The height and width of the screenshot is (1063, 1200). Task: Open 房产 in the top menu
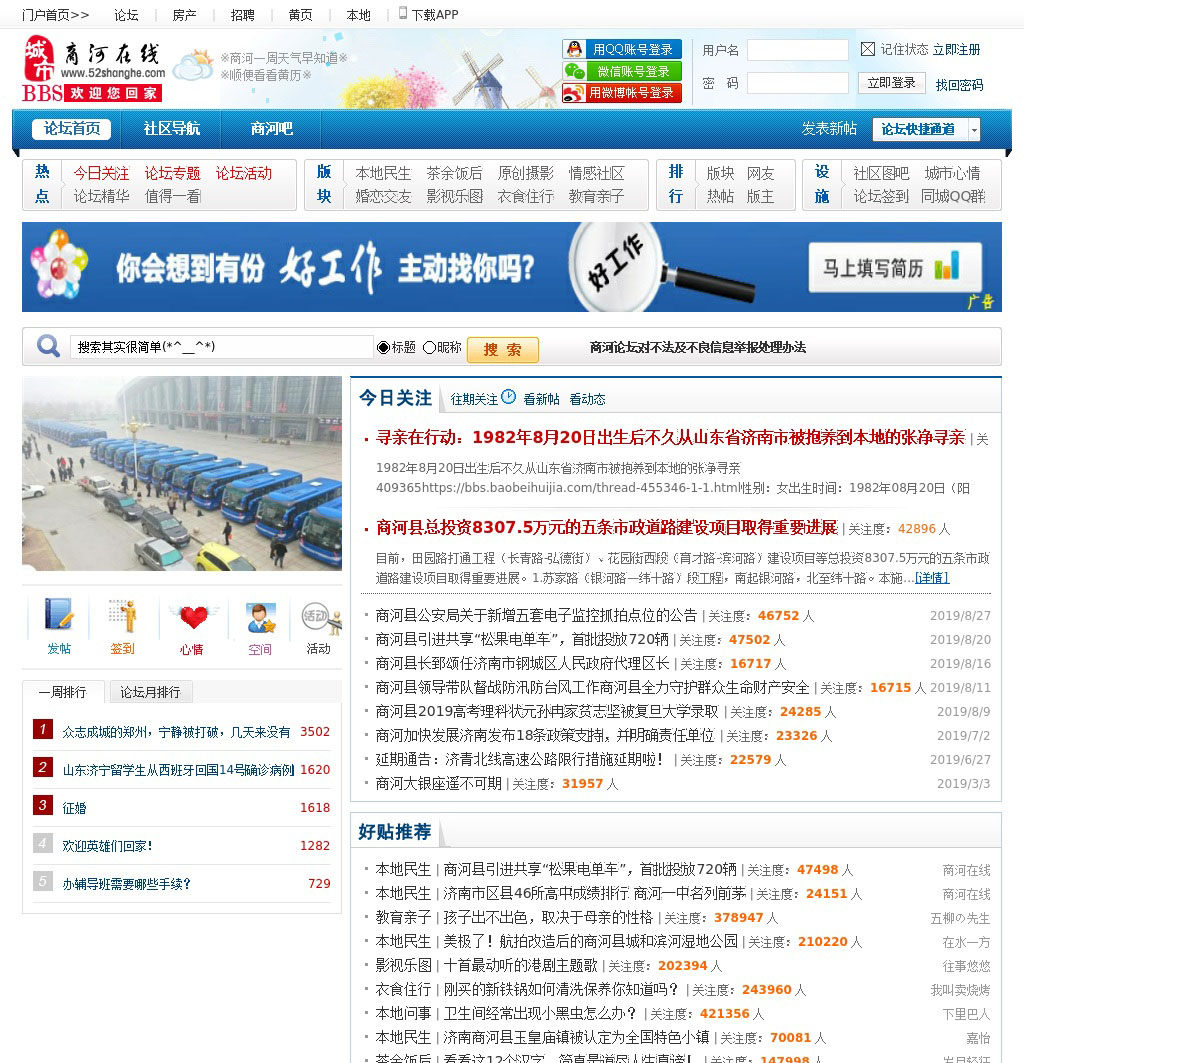[184, 15]
